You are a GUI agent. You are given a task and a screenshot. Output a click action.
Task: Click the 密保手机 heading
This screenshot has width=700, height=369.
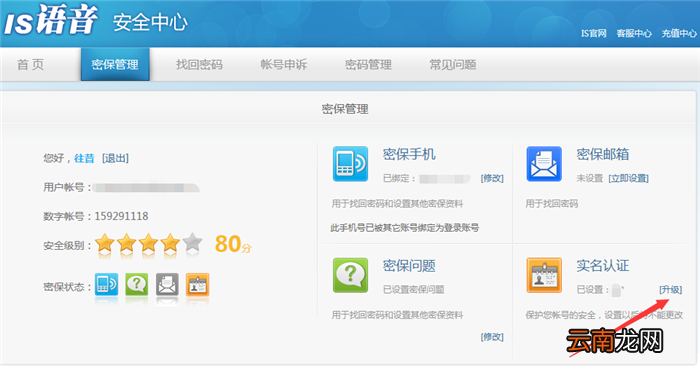click(409, 154)
